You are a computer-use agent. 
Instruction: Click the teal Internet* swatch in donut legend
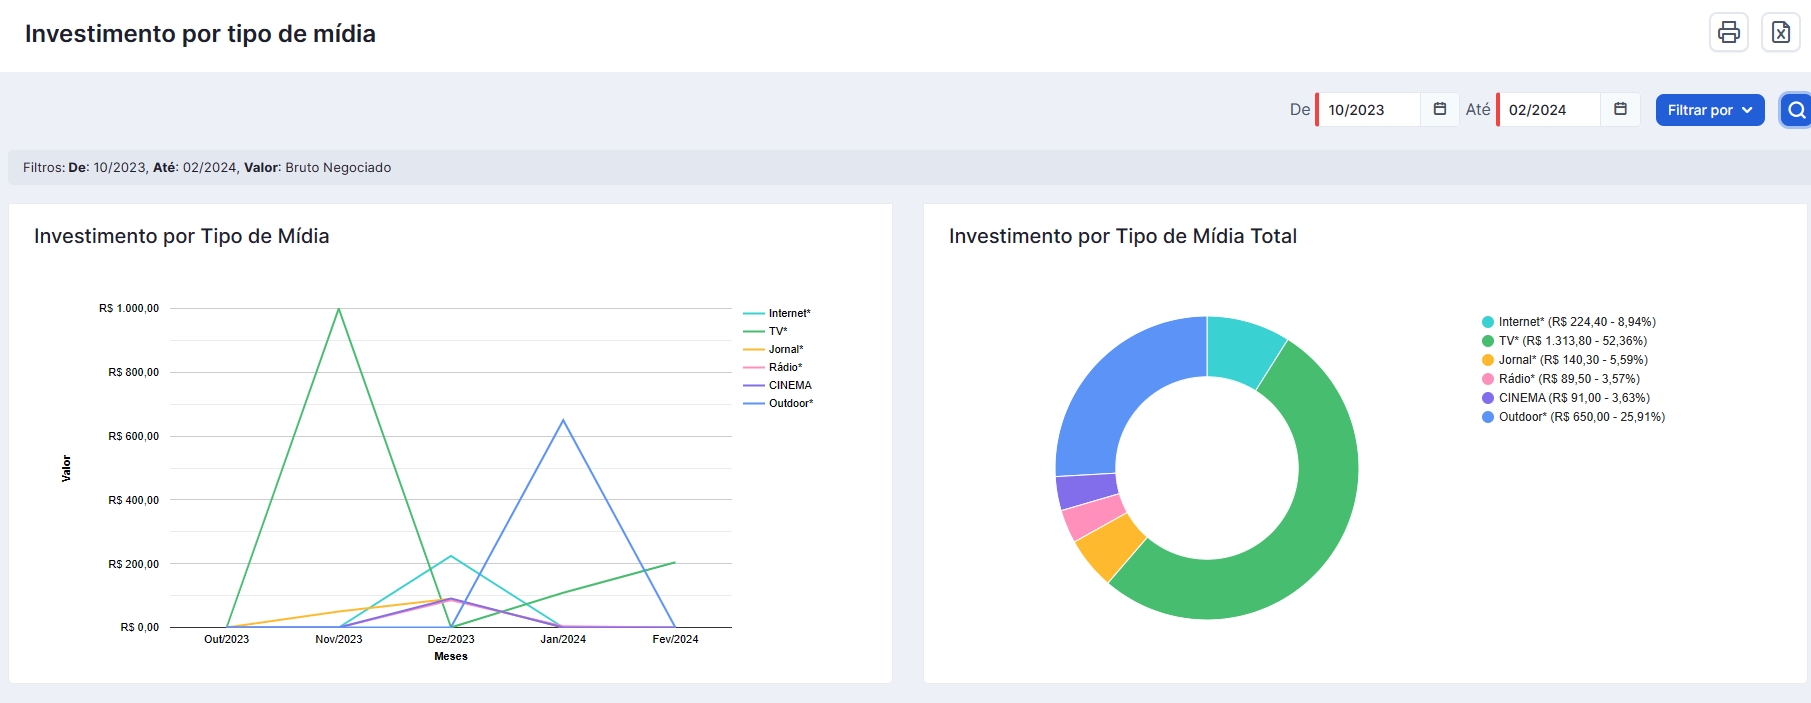tap(1488, 322)
